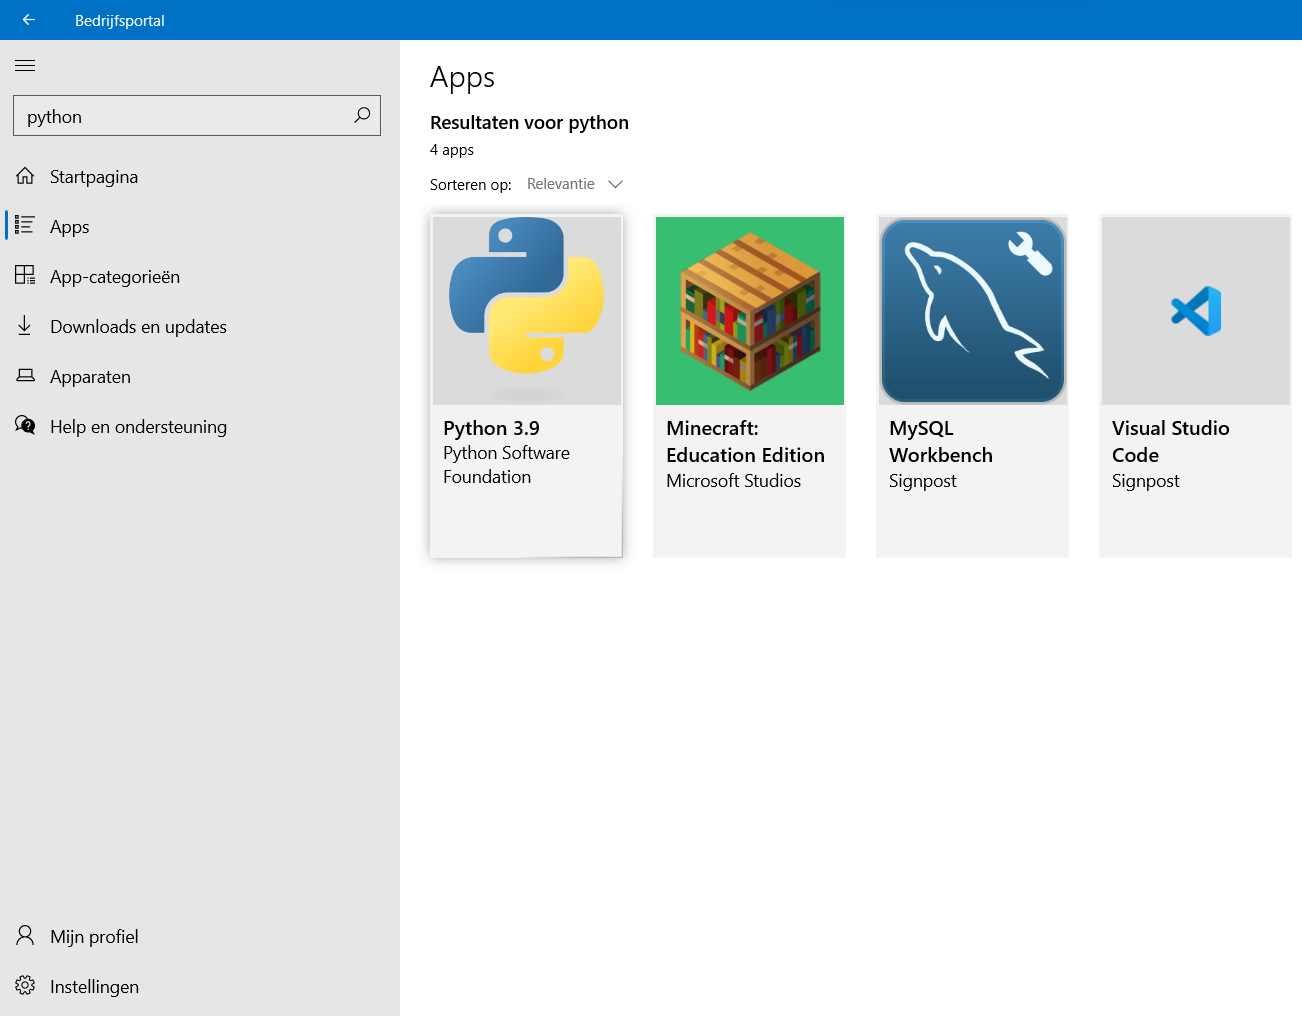Open Instellingen
Image resolution: width=1302 pixels, height=1016 pixels.
tap(94, 987)
